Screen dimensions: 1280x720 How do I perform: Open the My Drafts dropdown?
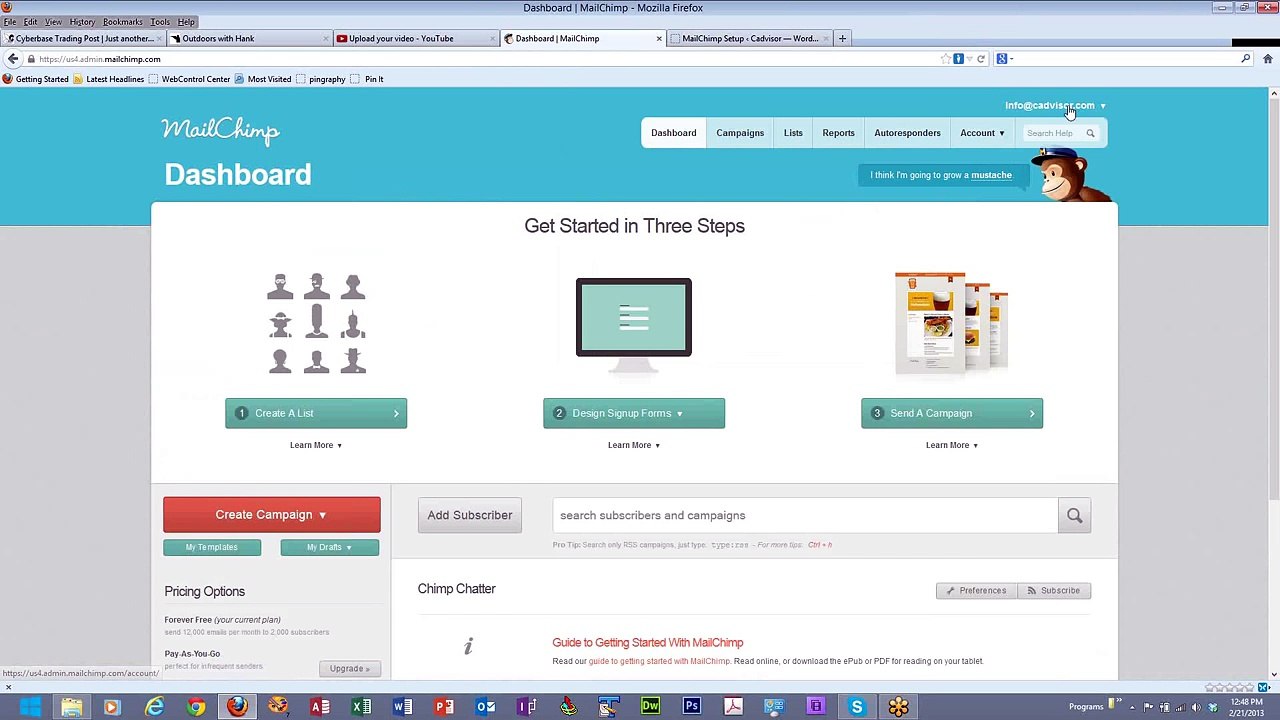click(329, 547)
